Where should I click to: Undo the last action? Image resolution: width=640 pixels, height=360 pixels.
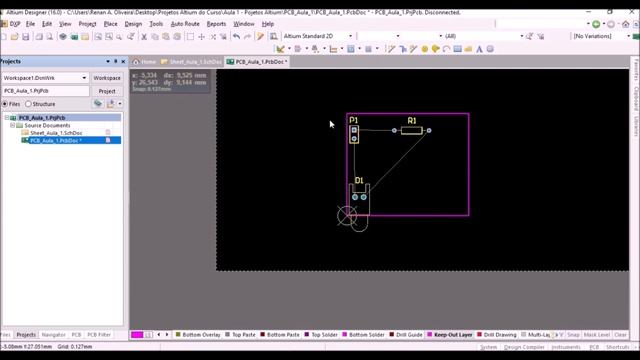[236, 37]
